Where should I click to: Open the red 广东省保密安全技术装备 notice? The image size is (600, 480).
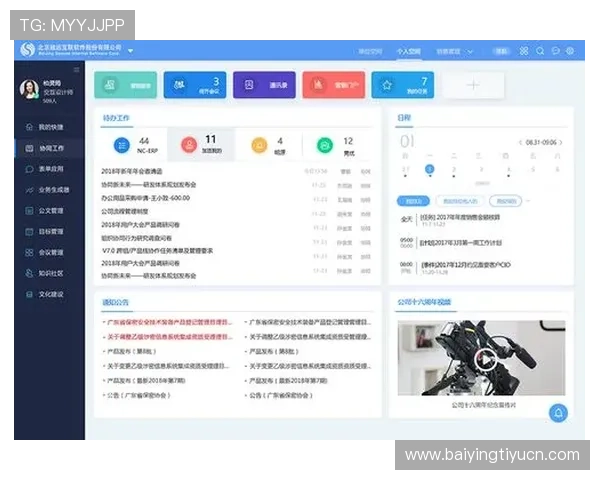(168, 322)
